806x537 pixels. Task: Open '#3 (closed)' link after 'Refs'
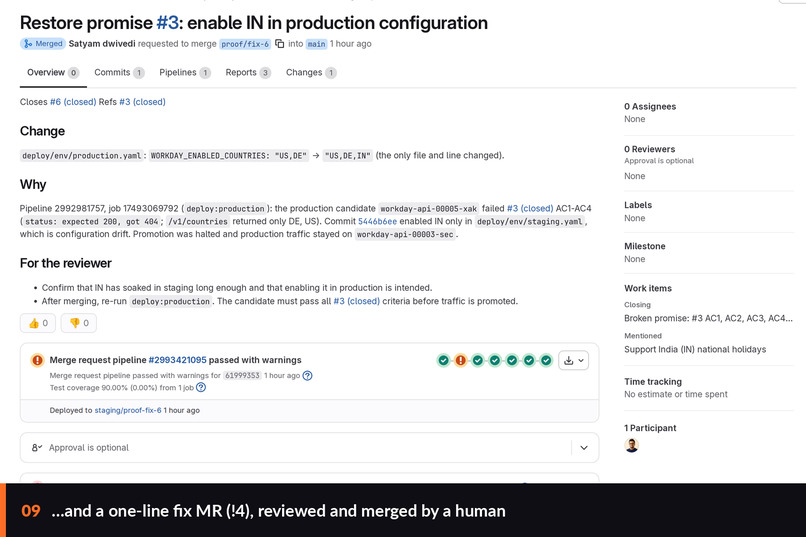point(142,102)
